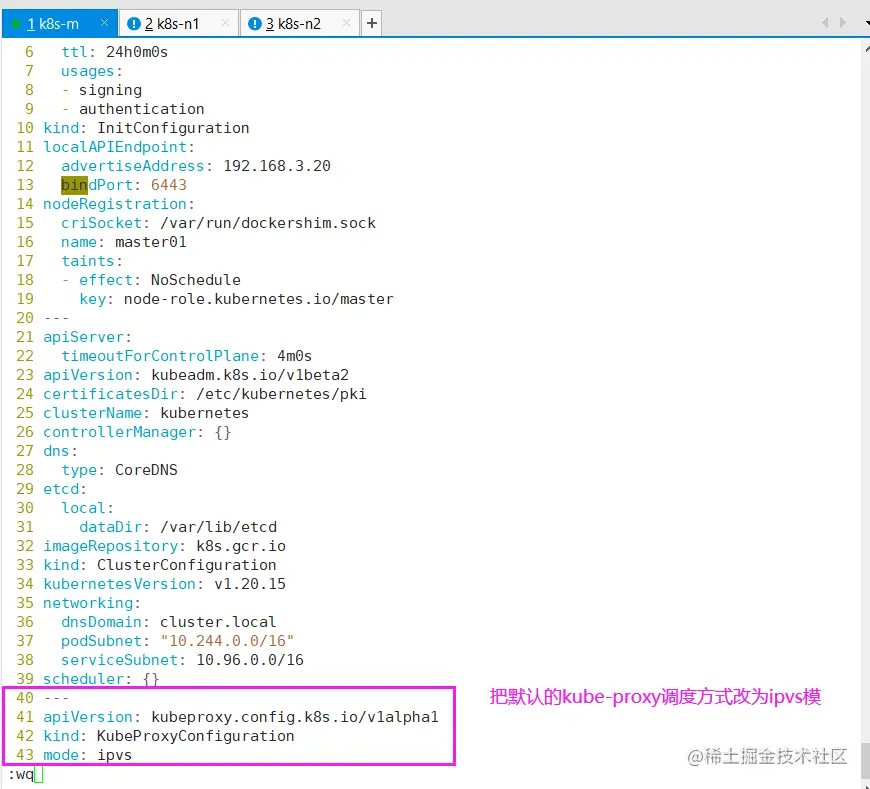The width and height of the screenshot is (870, 789).
Task: Click the 'mode: ipvs' line
Action: (88, 755)
